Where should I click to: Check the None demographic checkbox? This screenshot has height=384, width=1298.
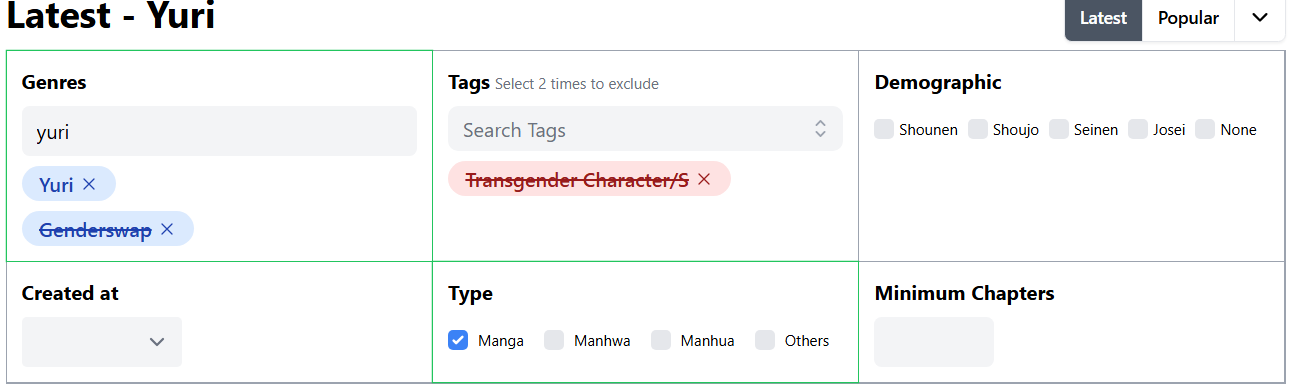1205,129
